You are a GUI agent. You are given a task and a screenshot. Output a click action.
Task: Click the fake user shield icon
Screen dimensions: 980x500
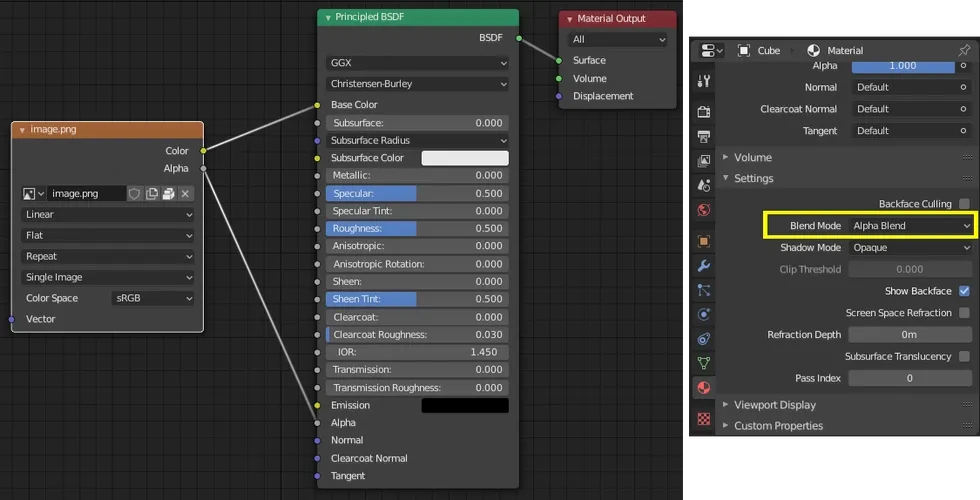pyautogui.click(x=135, y=193)
